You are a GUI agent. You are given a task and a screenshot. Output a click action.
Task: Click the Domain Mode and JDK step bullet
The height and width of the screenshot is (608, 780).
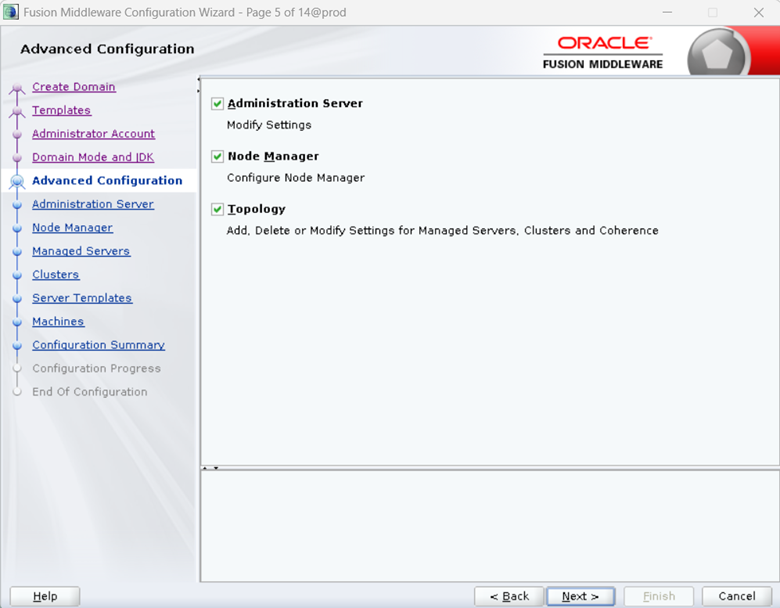point(17,158)
